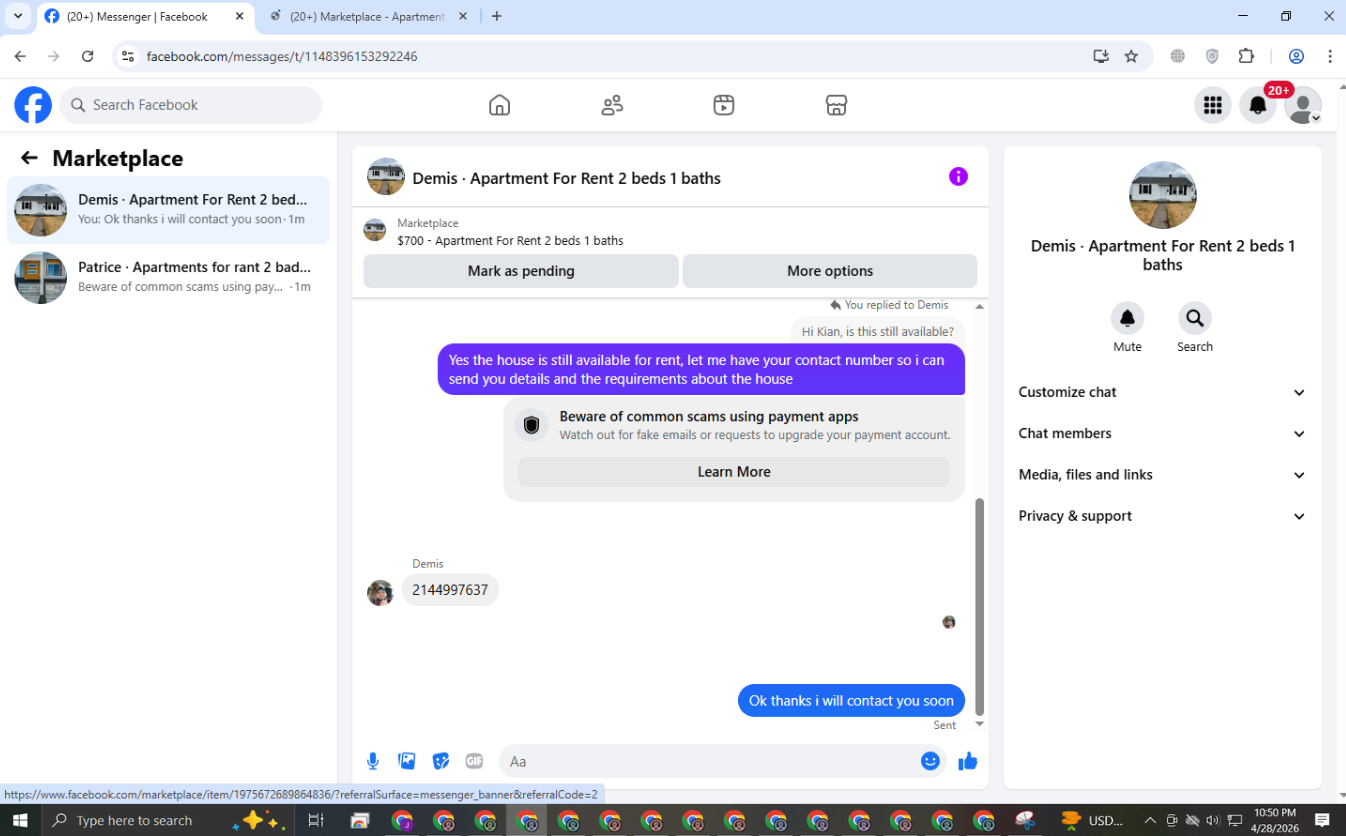Attach a photo with the image icon
This screenshot has height=836, width=1346.
(x=407, y=761)
